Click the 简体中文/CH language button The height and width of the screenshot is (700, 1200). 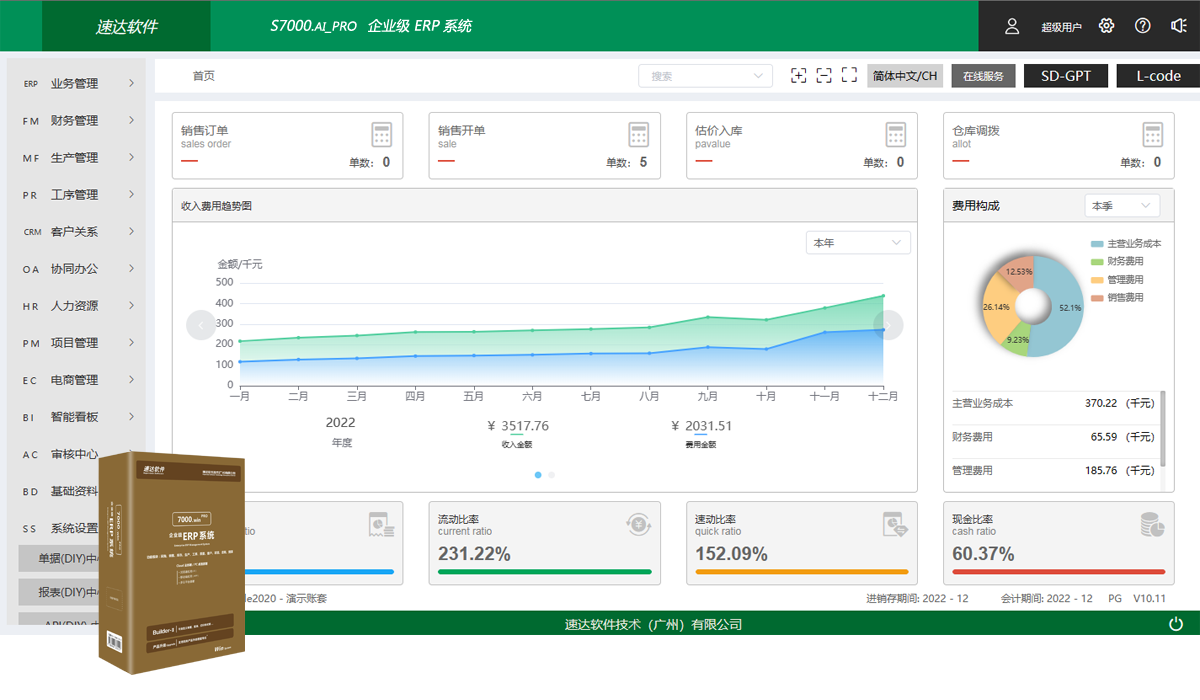click(905, 76)
